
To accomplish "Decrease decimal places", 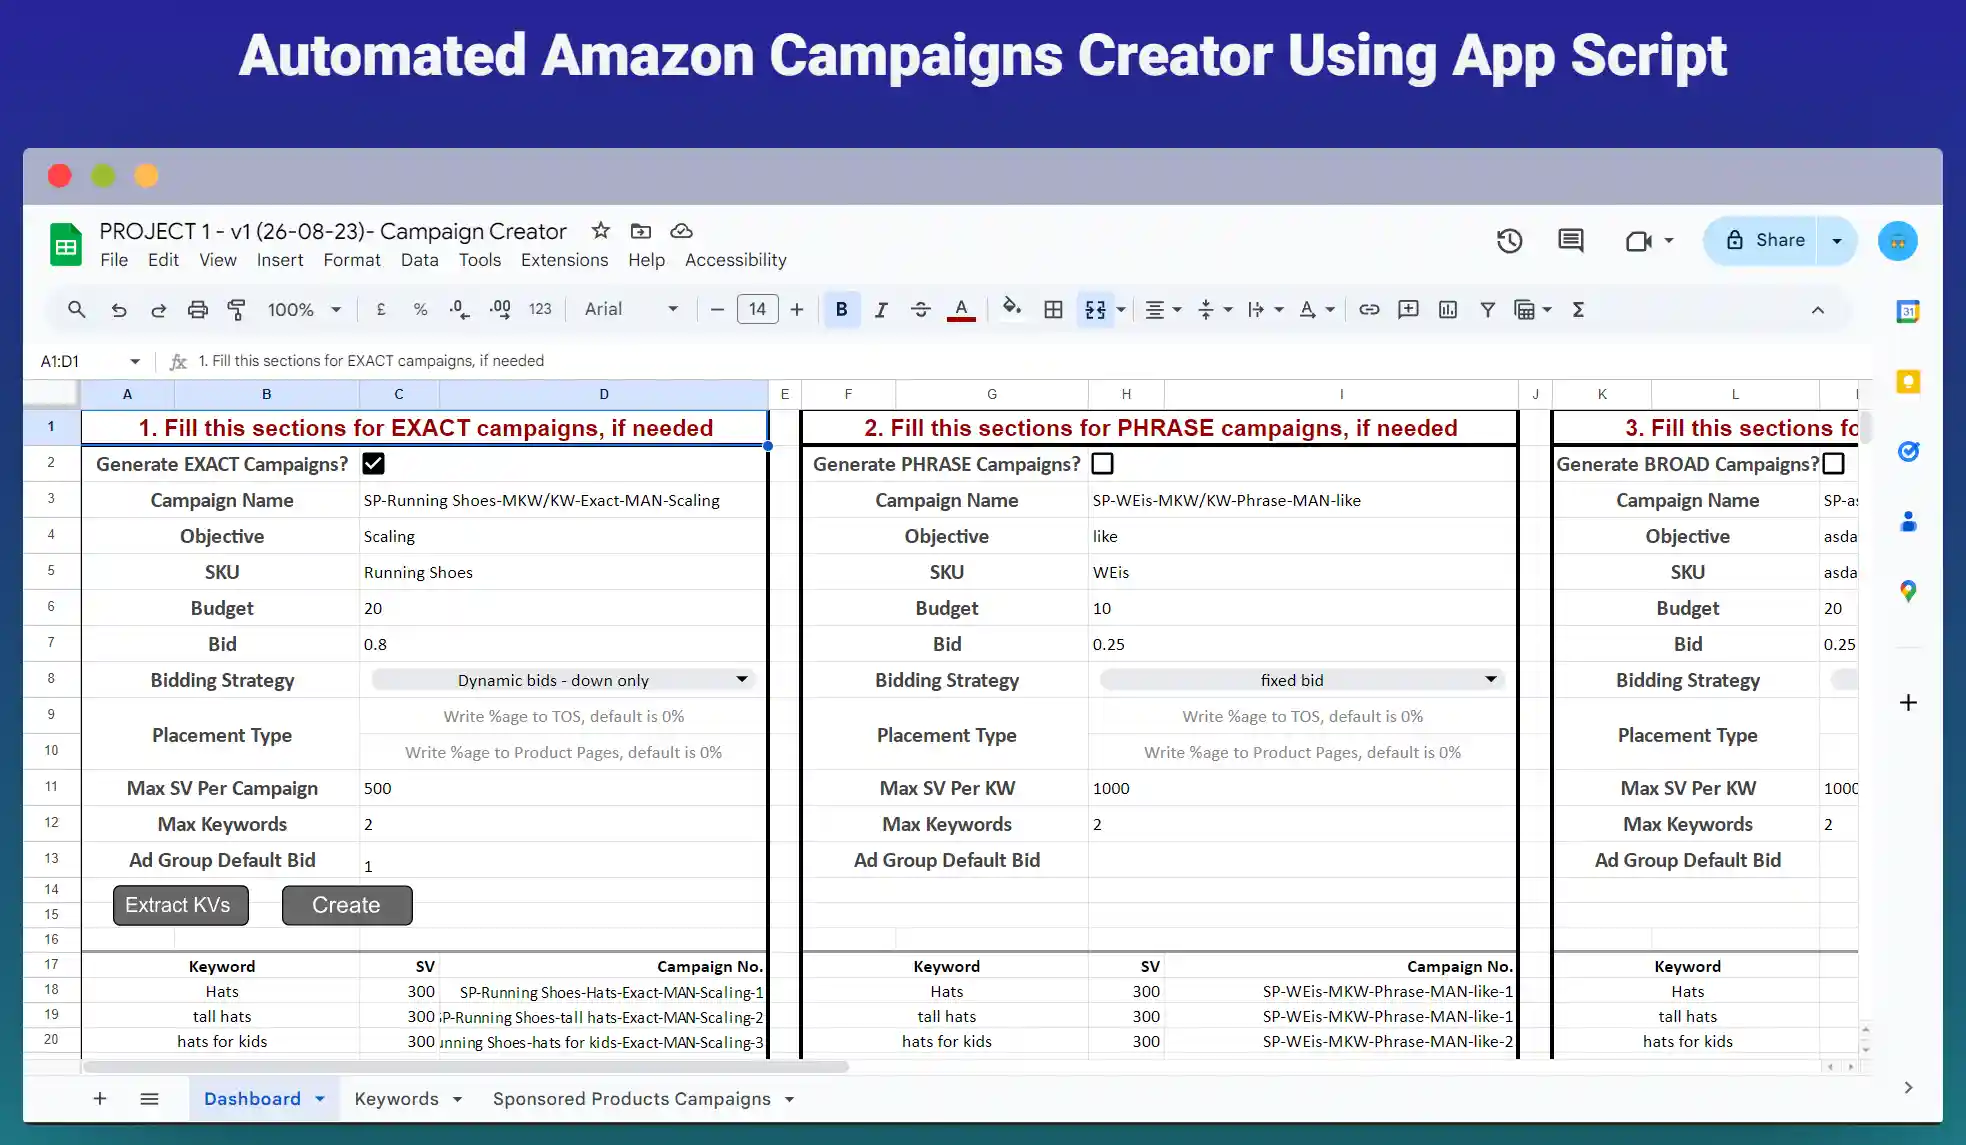I will click(x=459, y=310).
